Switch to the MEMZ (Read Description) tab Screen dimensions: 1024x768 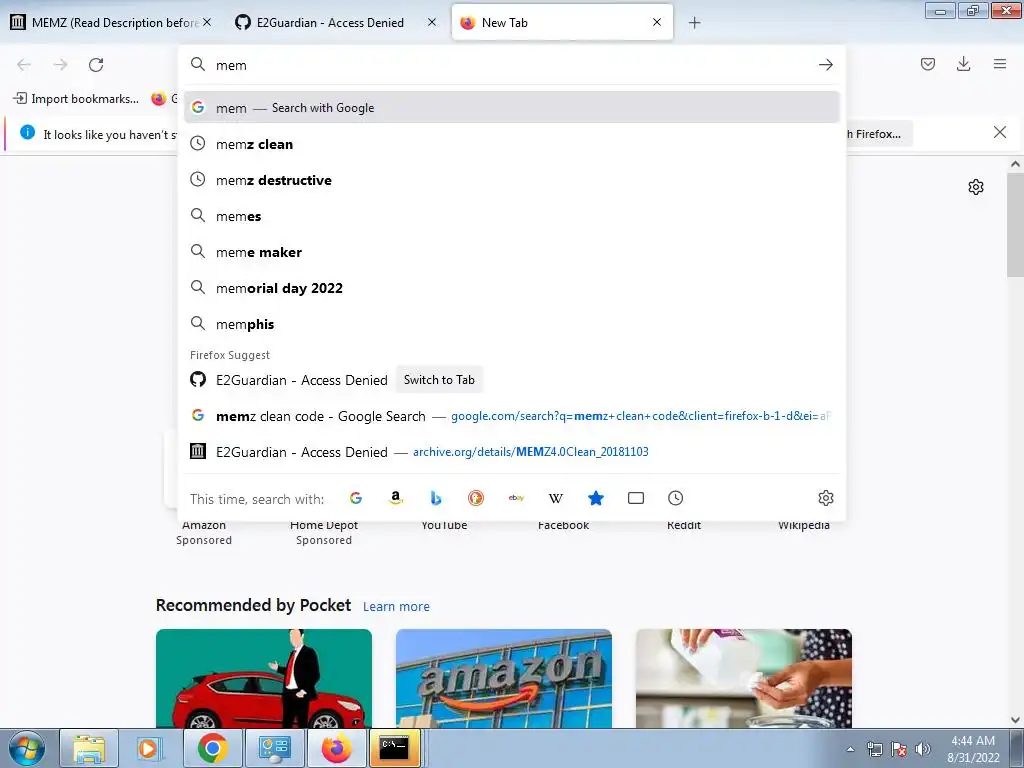[x=111, y=23]
